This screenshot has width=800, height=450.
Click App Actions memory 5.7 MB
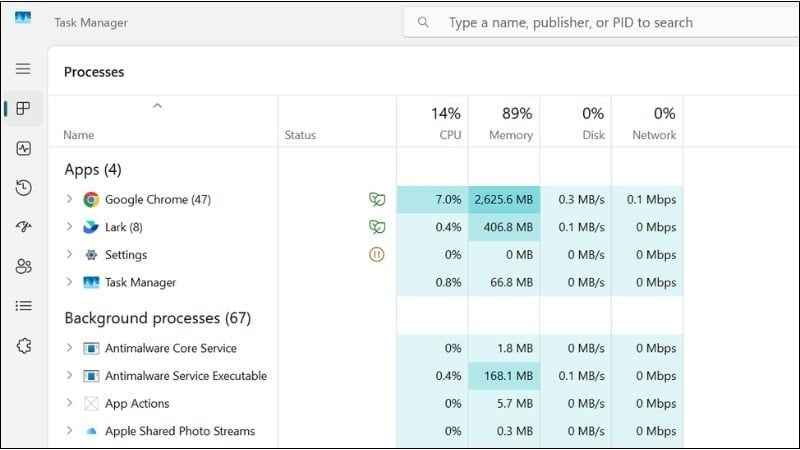click(x=515, y=404)
